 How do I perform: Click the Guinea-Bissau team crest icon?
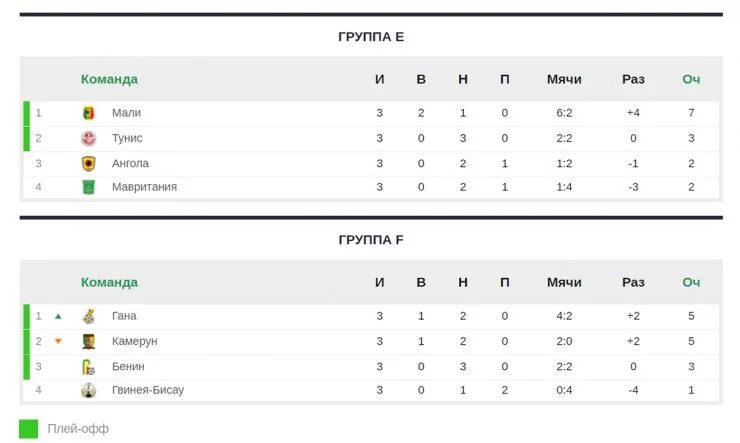click(89, 390)
